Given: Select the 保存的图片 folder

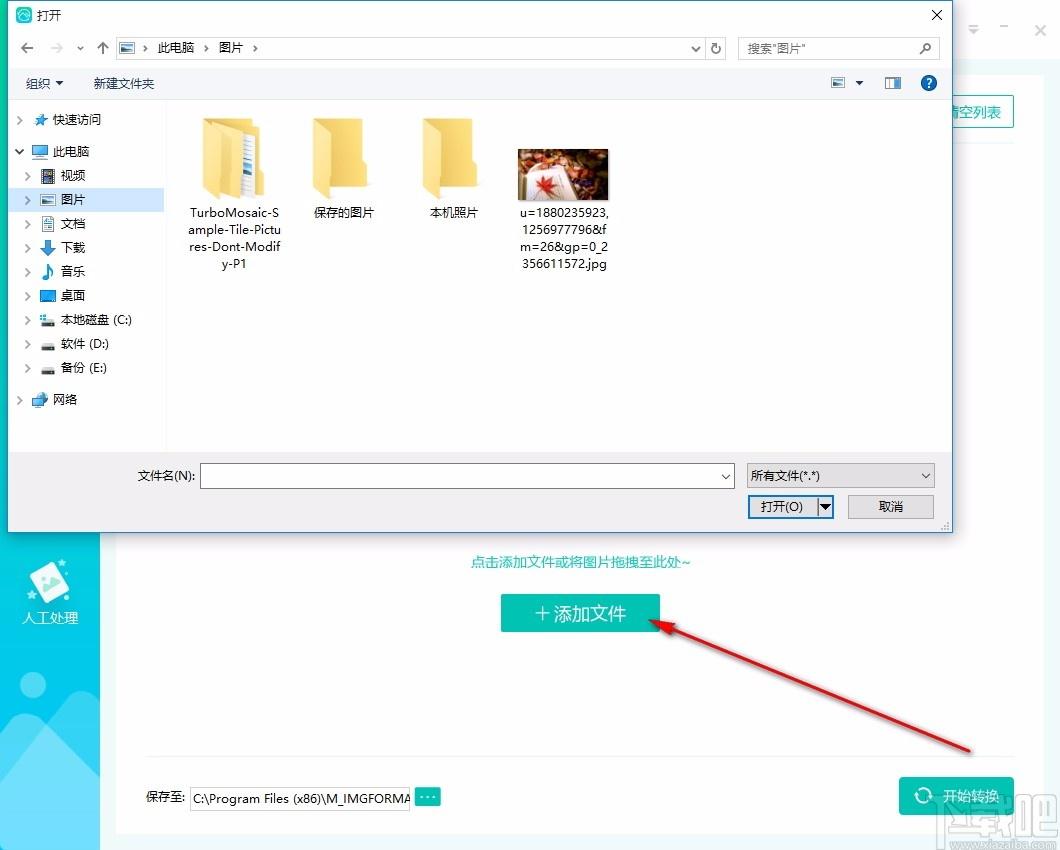Looking at the screenshot, I should click(343, 169).
